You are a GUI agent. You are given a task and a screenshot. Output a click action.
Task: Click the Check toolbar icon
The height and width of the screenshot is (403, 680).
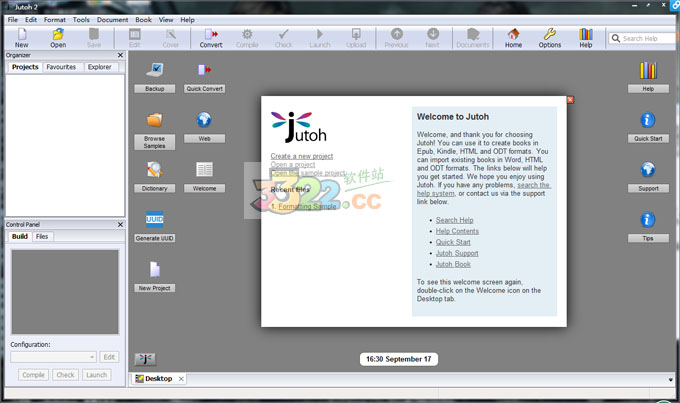pyautogui.click(x=284, y=38)
